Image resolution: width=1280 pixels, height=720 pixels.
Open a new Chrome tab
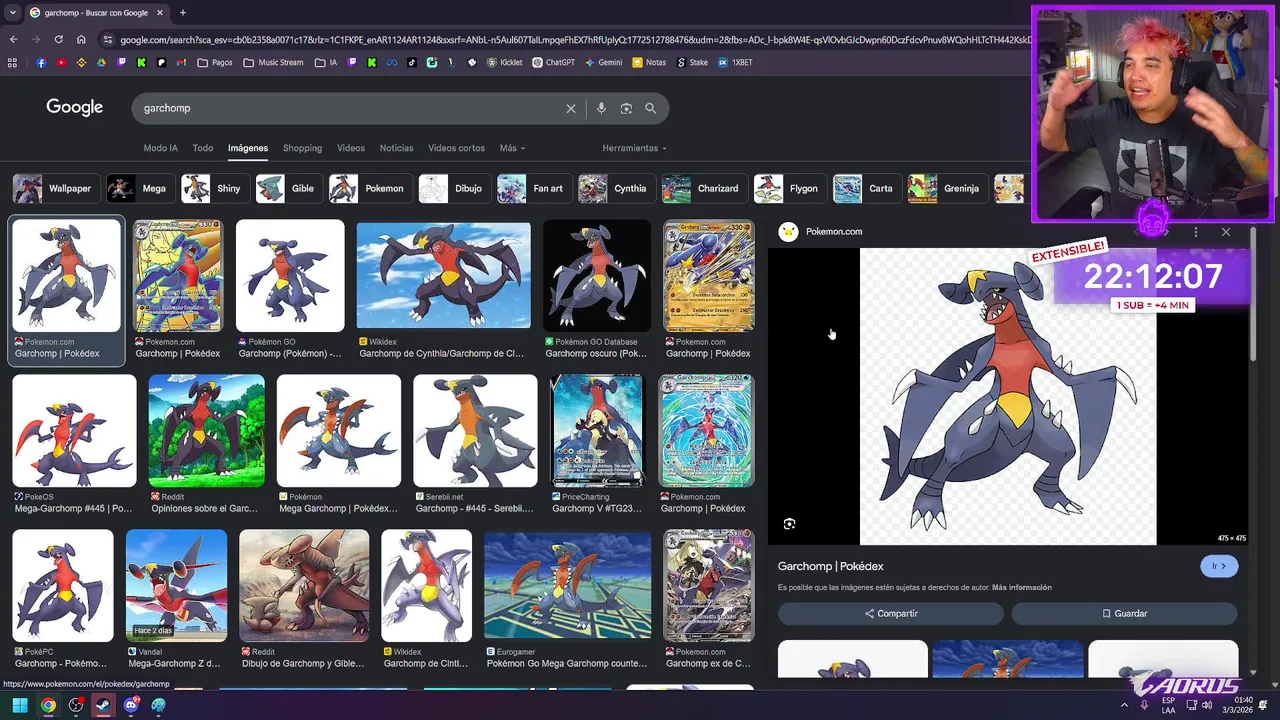pos(182,13)
